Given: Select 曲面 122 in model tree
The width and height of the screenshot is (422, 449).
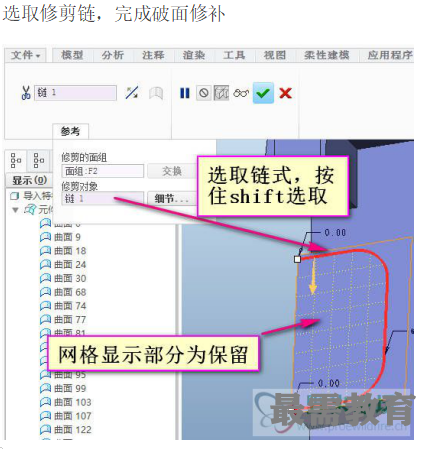Looking at the screenshot, I should (x=73, y=430).
